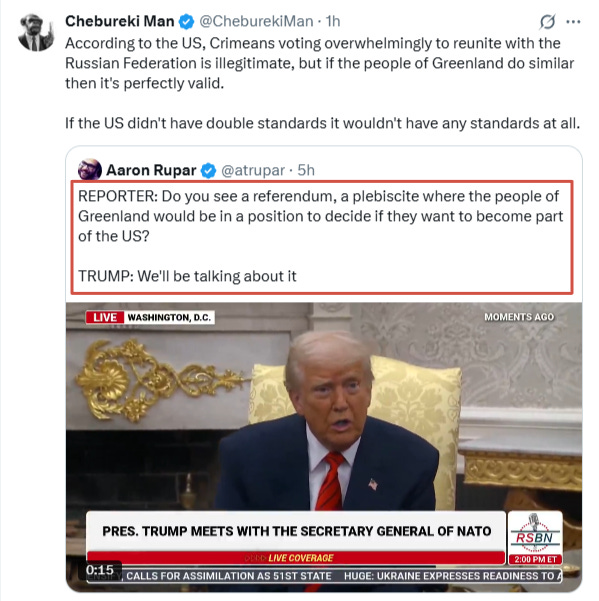Open Aaron Rupar's small avatar

90,169
